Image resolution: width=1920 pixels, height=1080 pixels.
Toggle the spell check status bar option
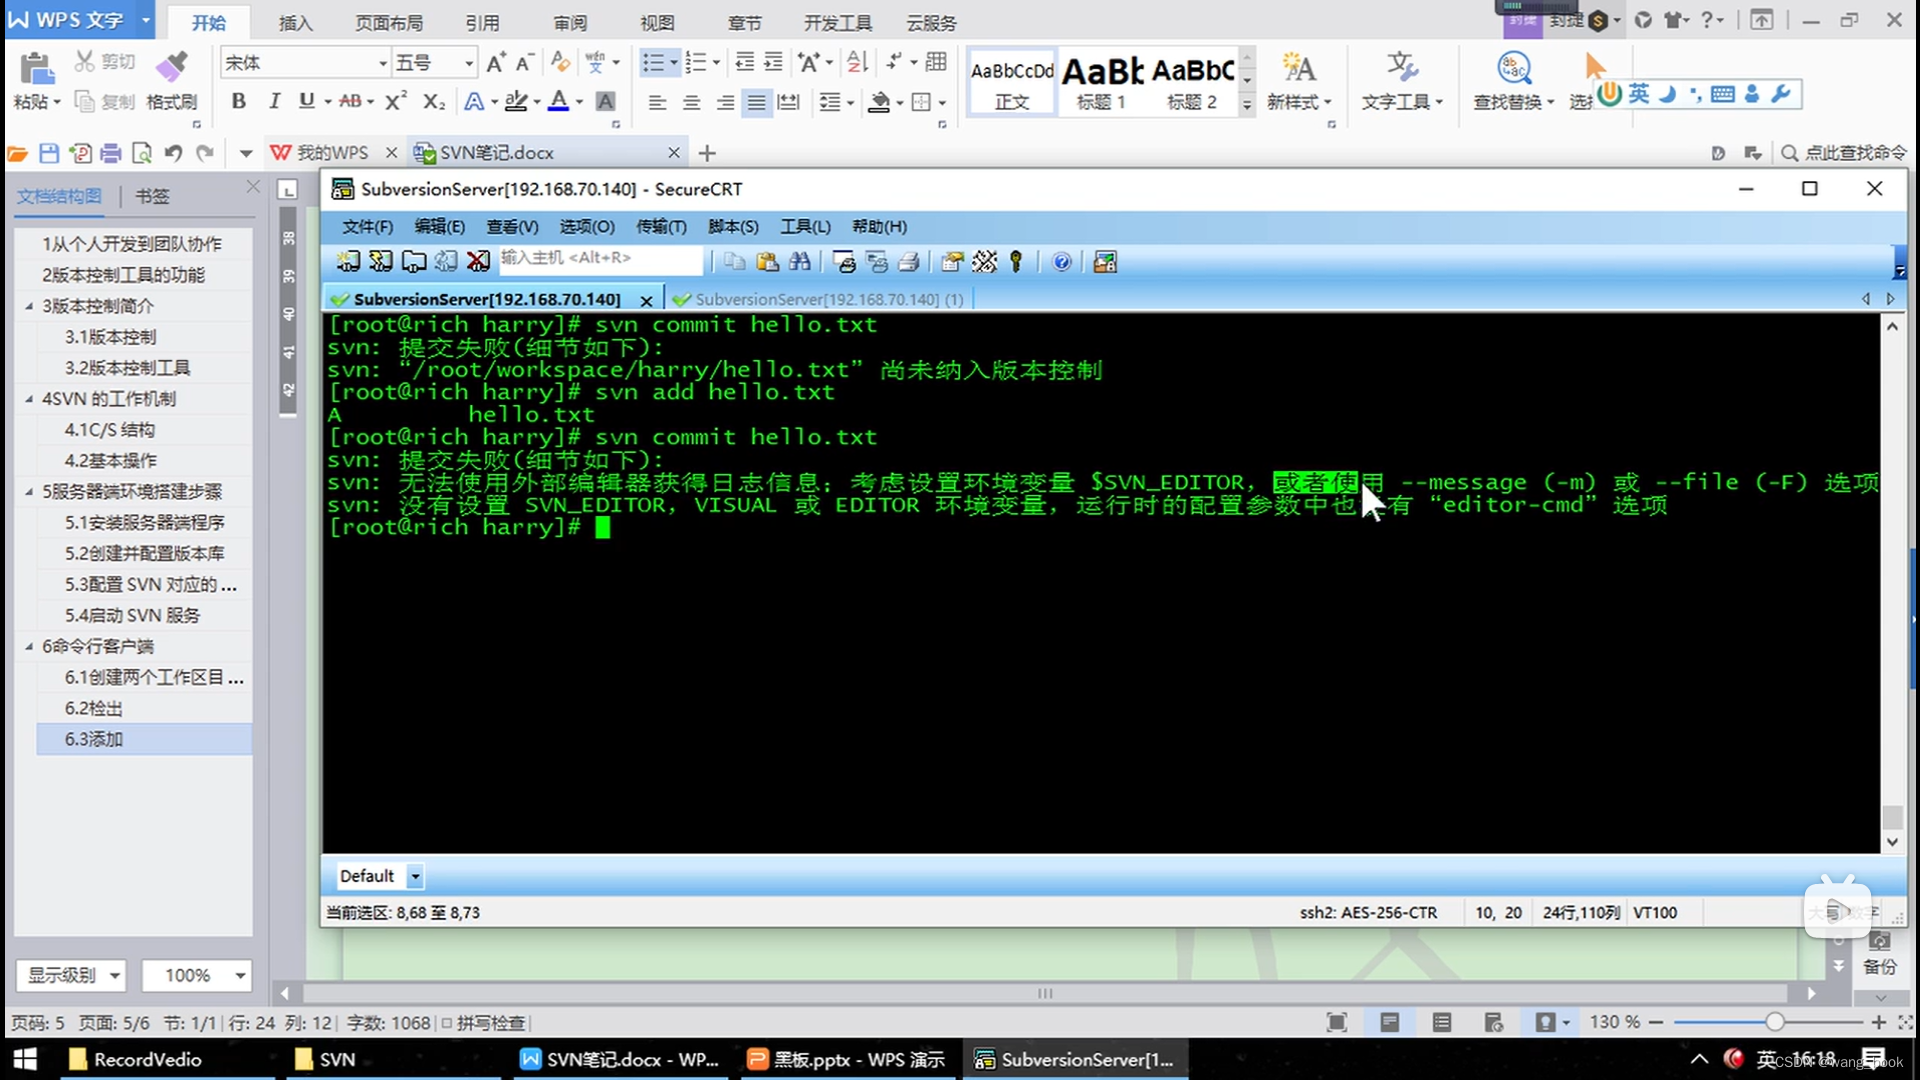[483, 1023]
